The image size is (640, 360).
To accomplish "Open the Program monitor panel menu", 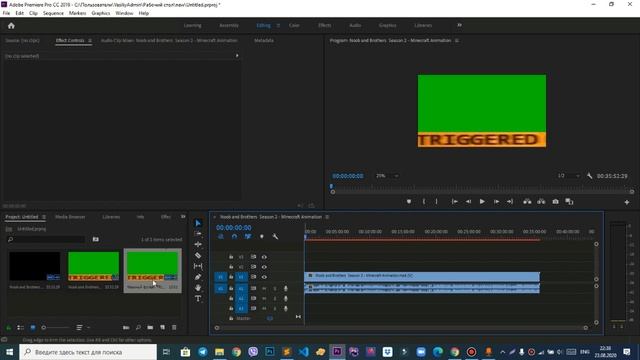I will 457,40.
